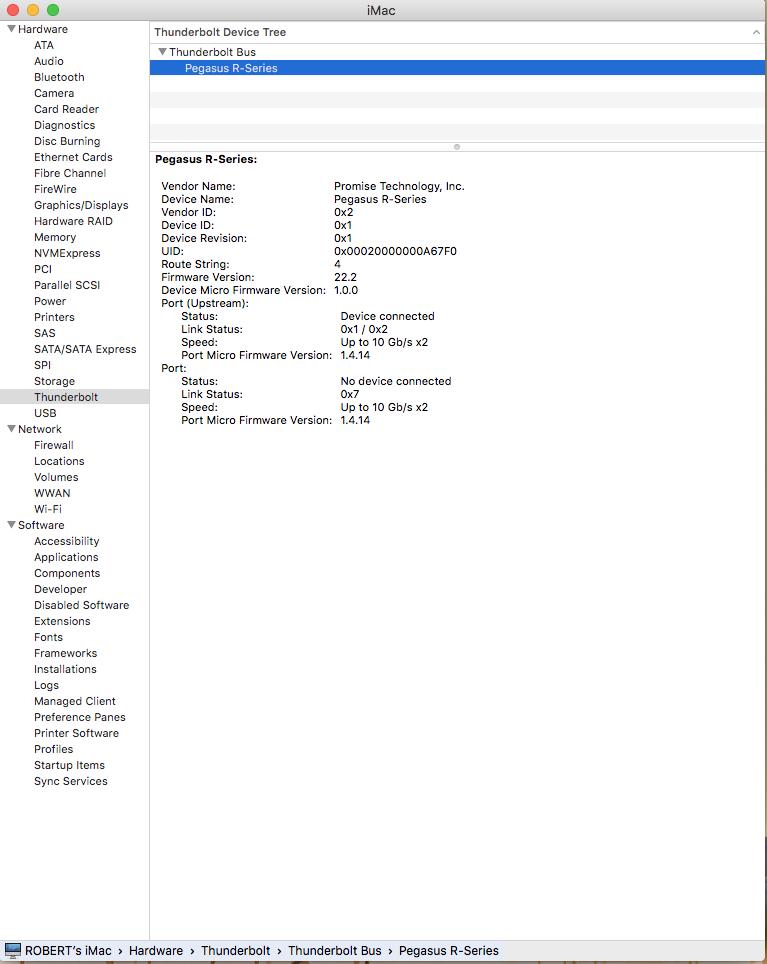
Task: Click the computer icon in path bar
Action: (x=12, y=950)
